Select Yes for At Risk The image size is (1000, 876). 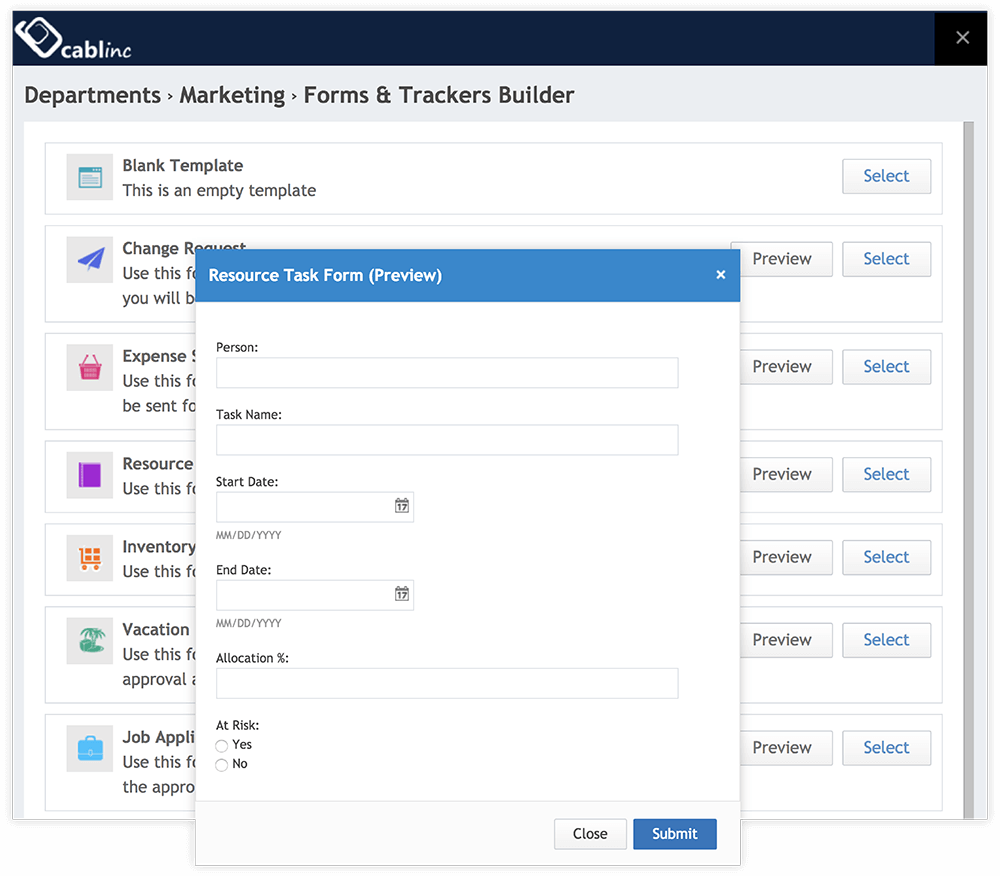222,745
